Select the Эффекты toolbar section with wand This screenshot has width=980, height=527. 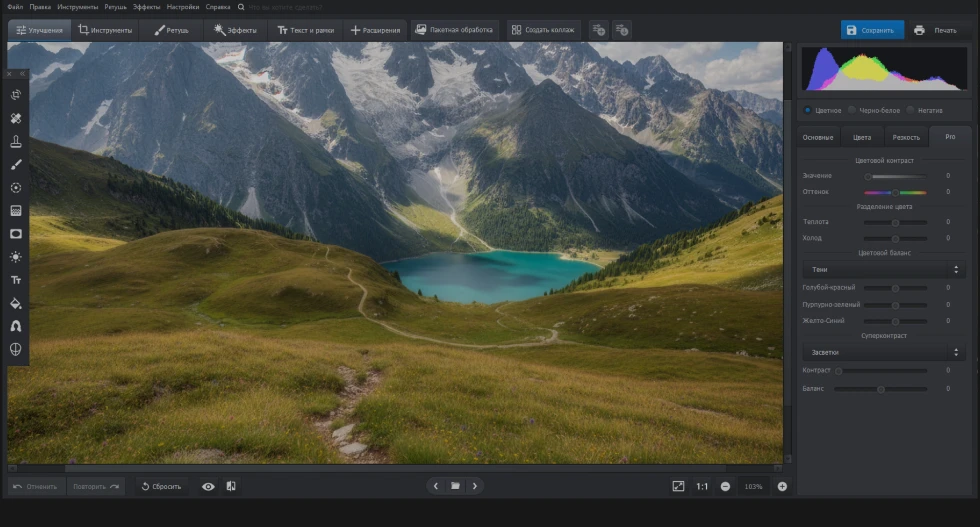pyautogui.click(x=235, y=30)
